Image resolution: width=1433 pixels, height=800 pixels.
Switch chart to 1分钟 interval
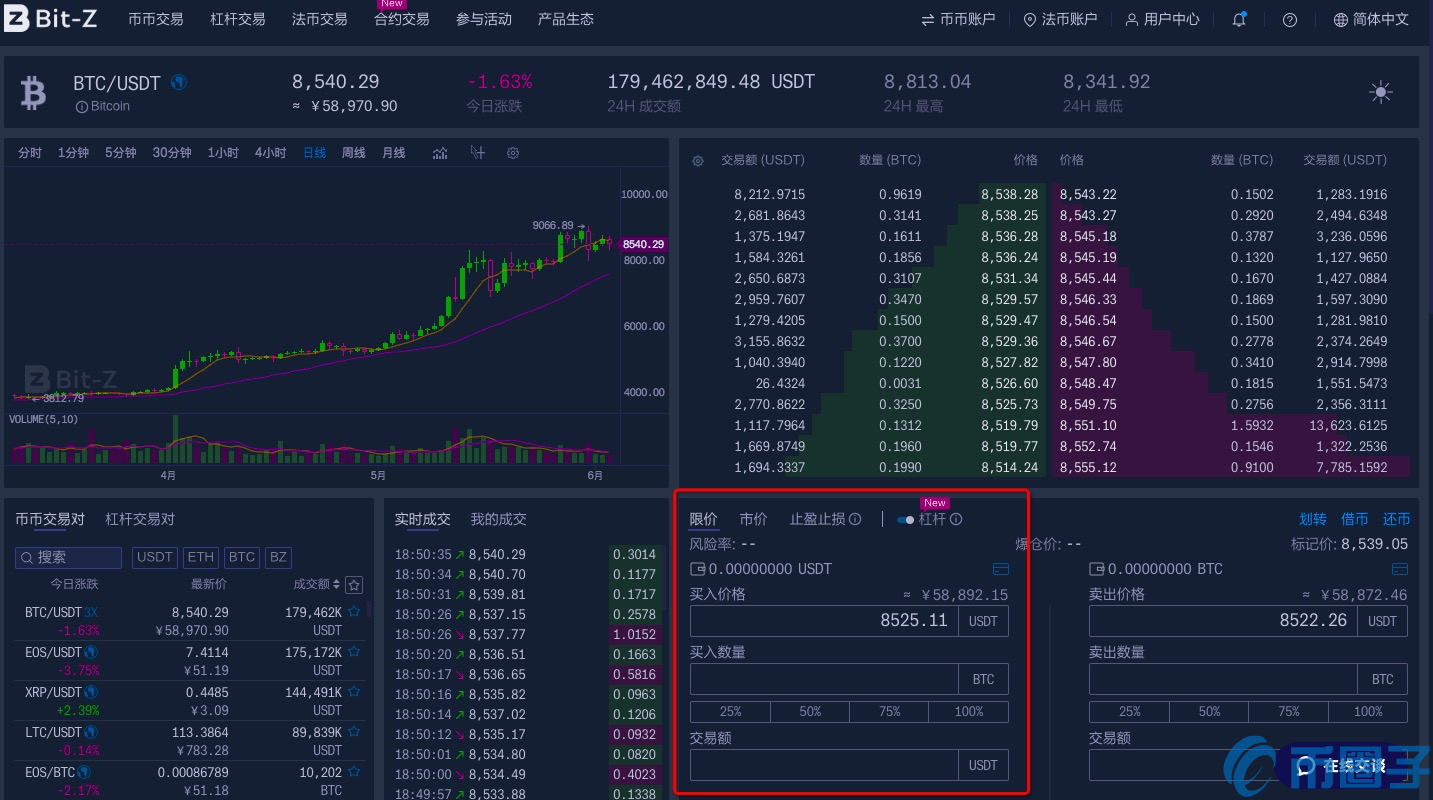click(x=73, y=153)
